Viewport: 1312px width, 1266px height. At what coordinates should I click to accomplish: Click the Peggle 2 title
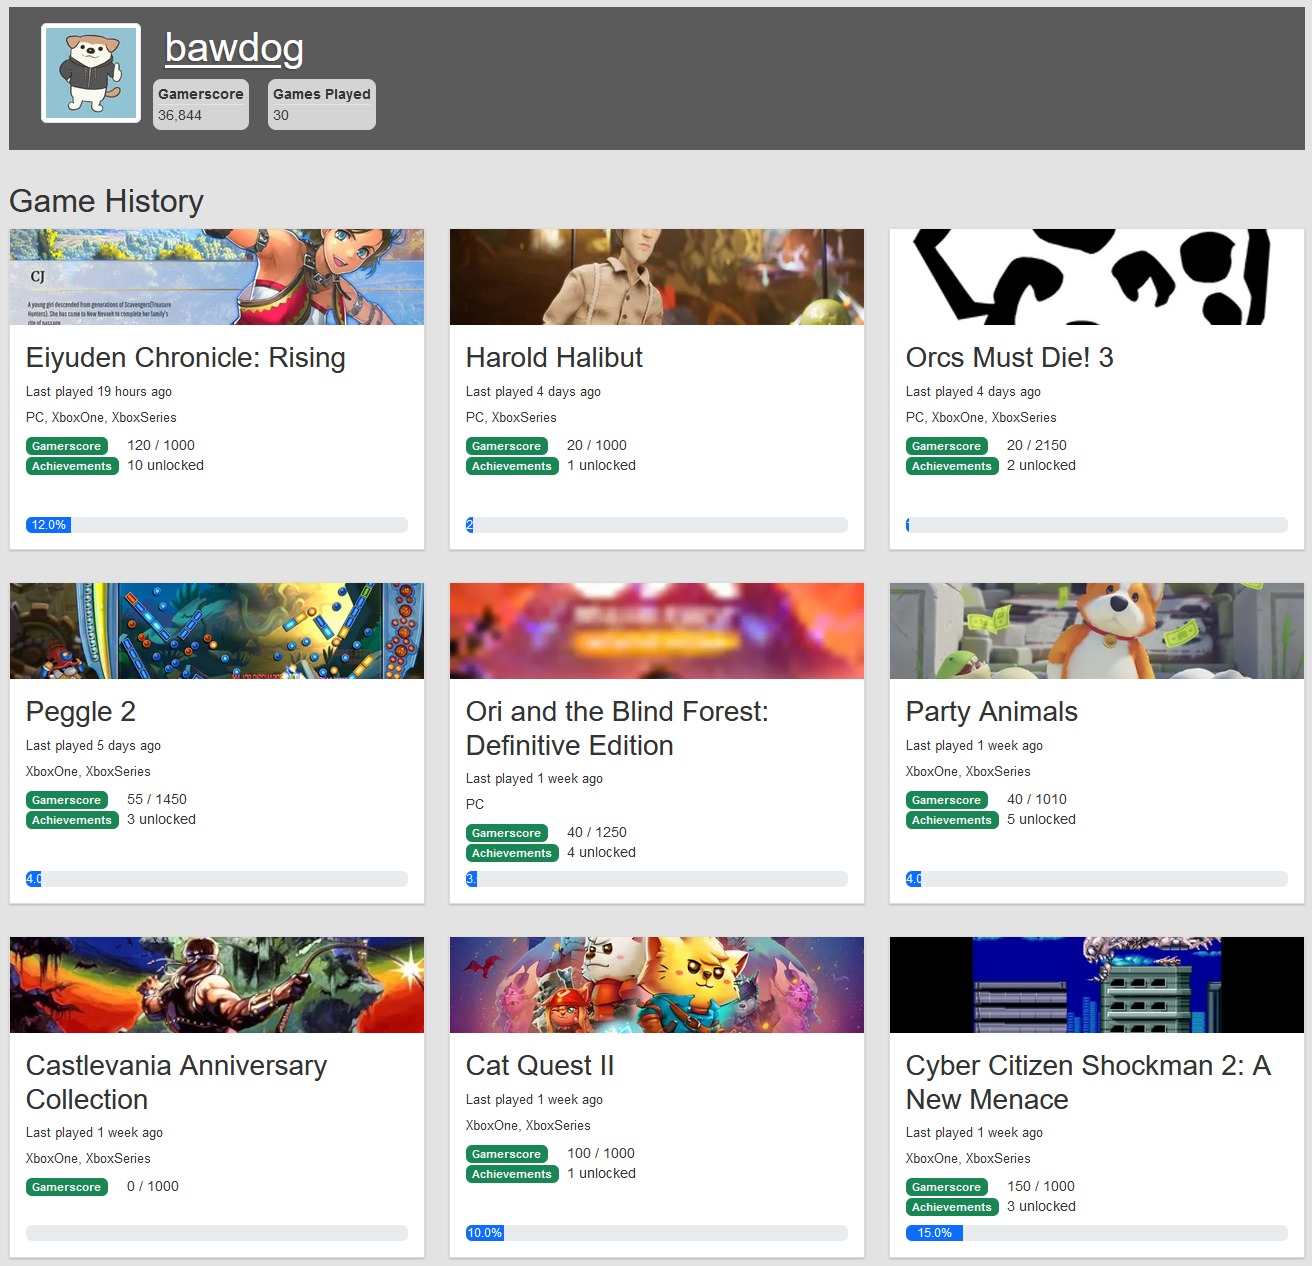[81, 712]
